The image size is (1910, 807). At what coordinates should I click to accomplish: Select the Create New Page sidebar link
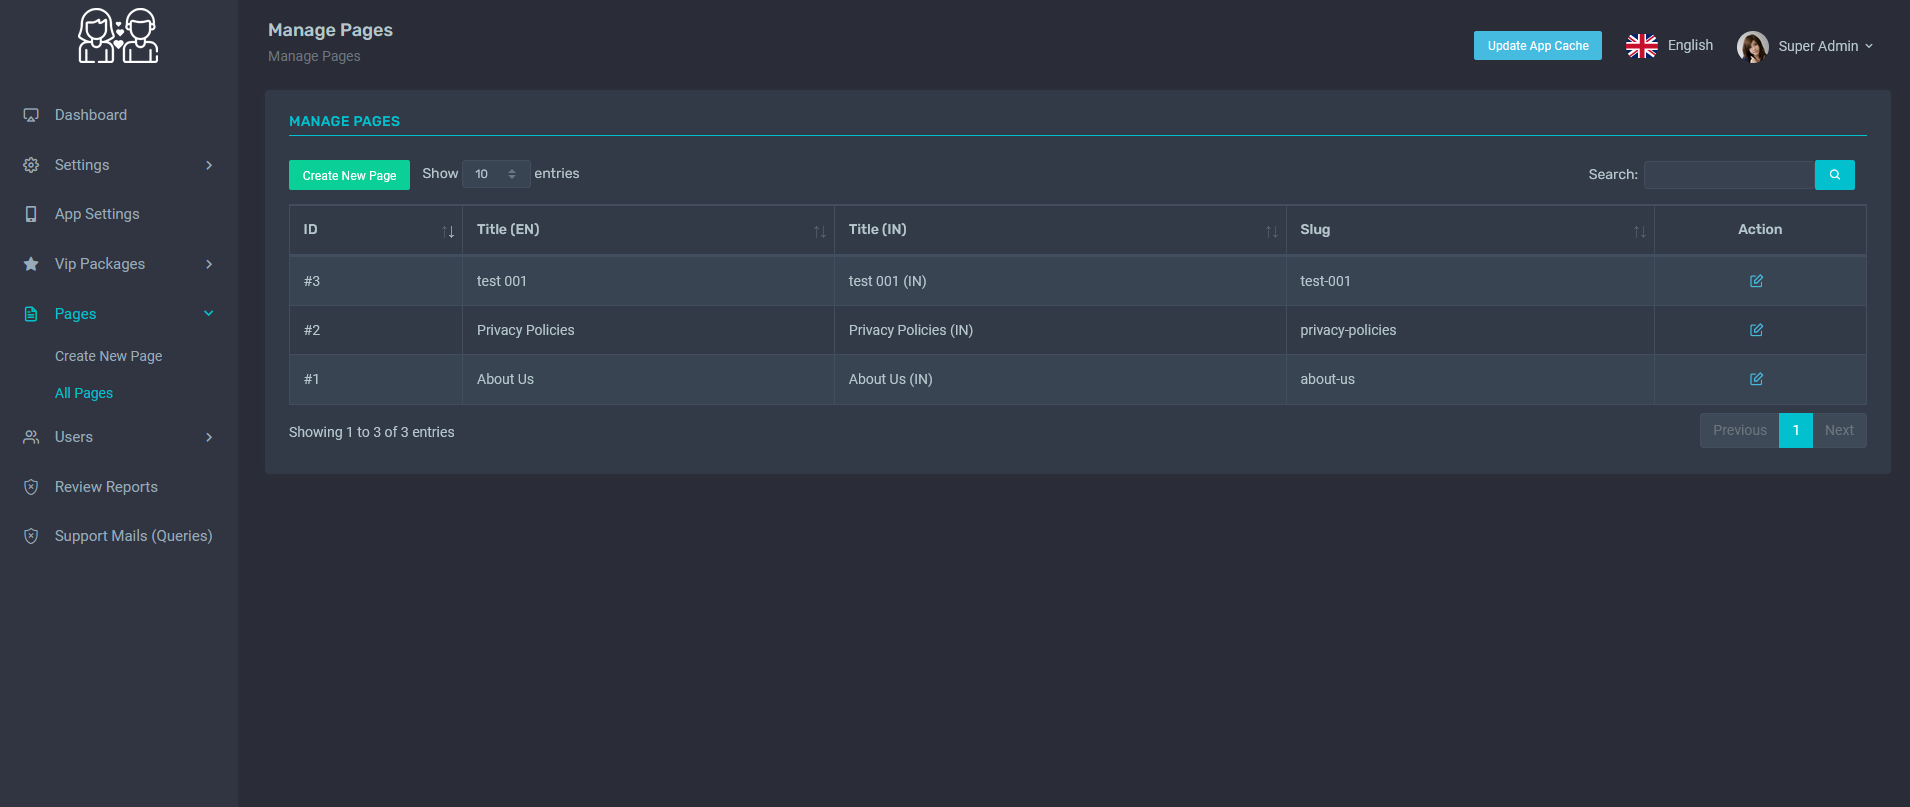tap(108, 356)
